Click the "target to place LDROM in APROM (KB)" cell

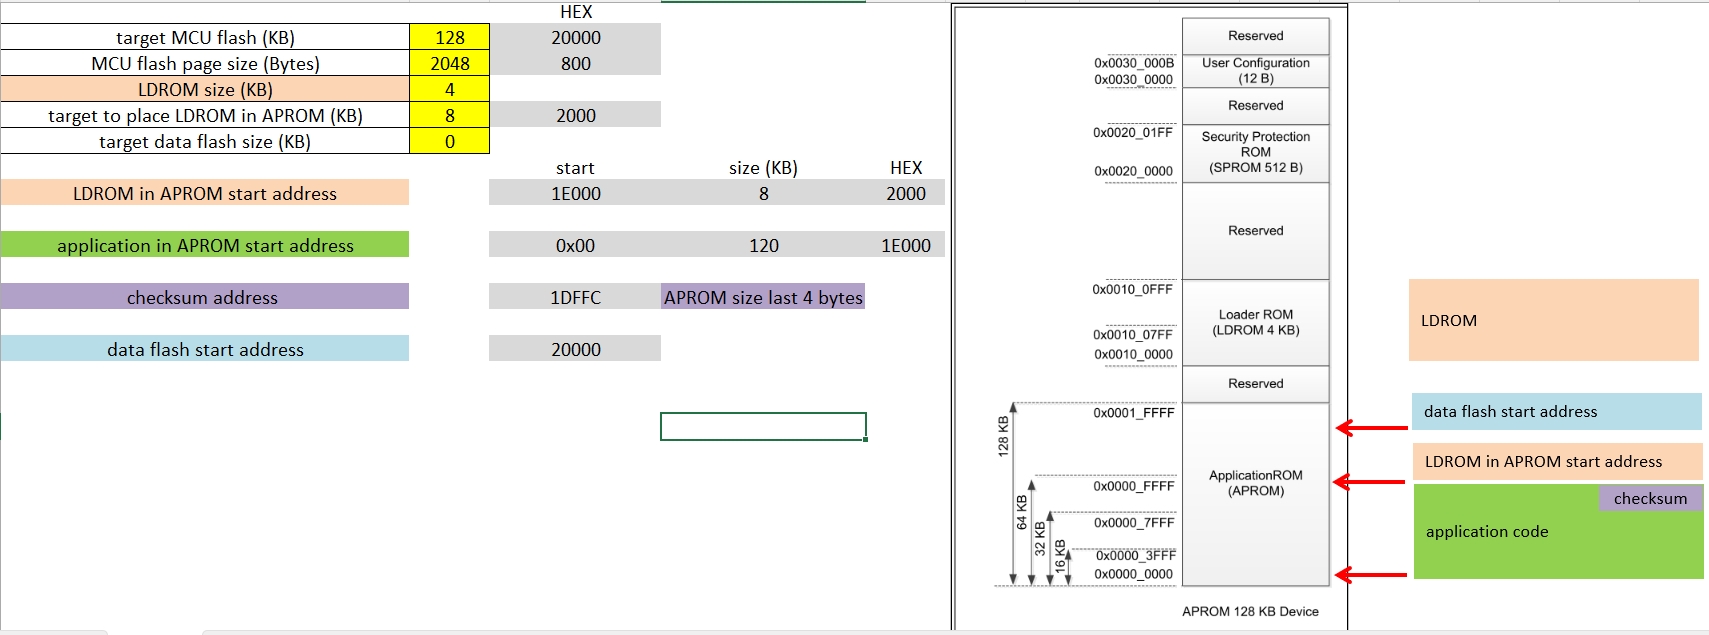tap(205, 115)
